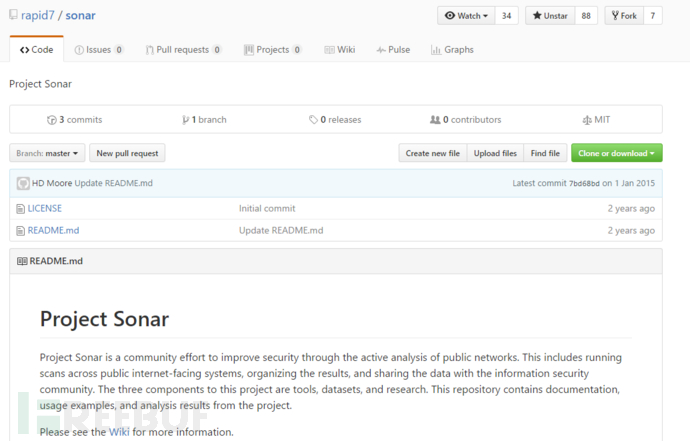Click the commits history icon

click(51, 120)
